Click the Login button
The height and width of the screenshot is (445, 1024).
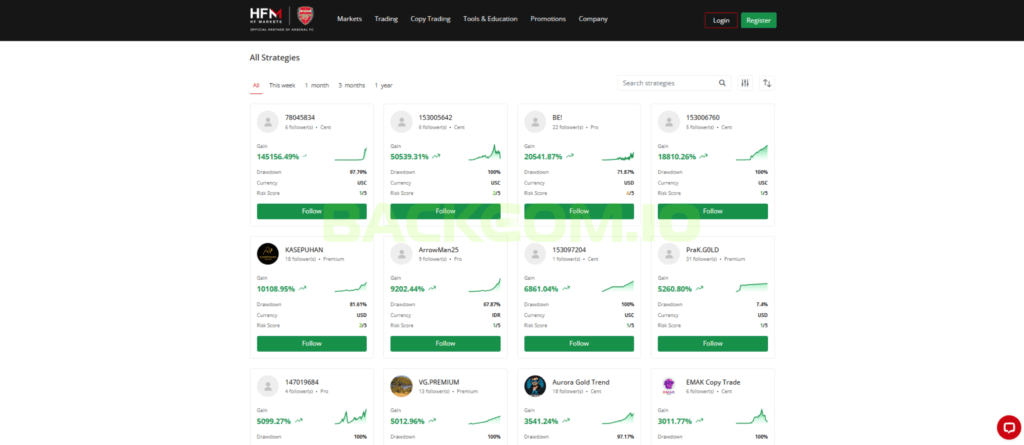[x=721, y=20]
